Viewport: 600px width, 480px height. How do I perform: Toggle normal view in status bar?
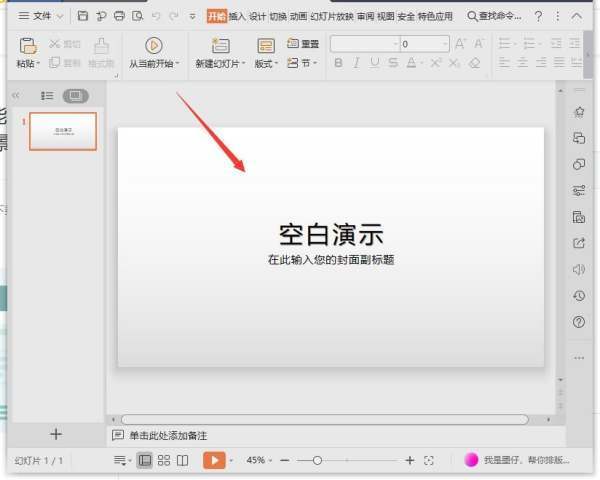click(145, 460)
